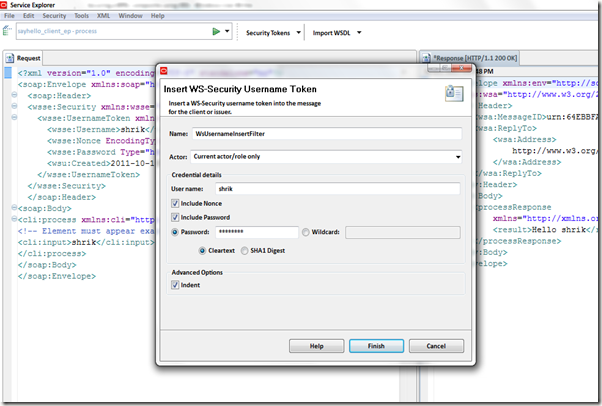The image size is (602, 406).
Task: Click the <cli:input>shrik line in Request
Action: pyautogui.click(x=86, y=242)
